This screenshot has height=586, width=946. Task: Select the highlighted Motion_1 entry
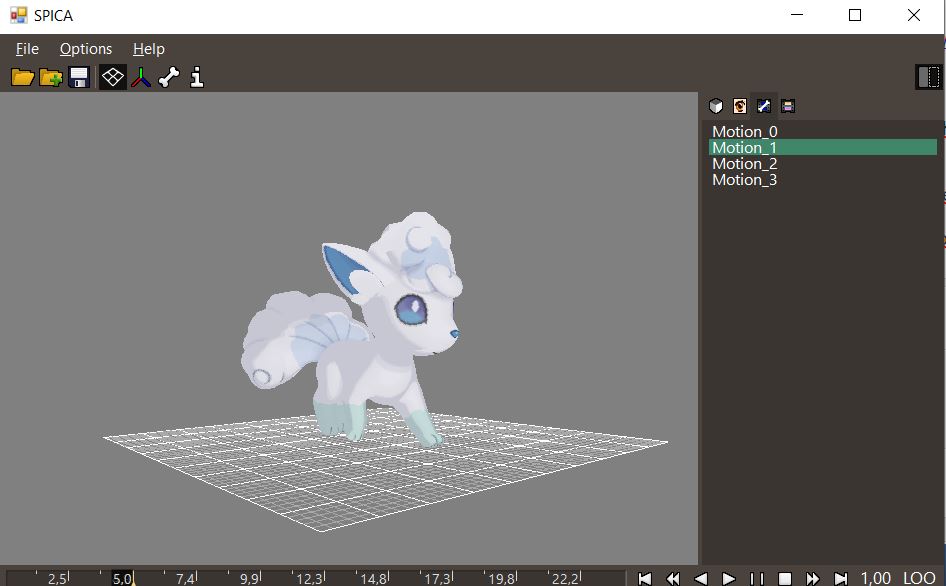click(823, 147)
